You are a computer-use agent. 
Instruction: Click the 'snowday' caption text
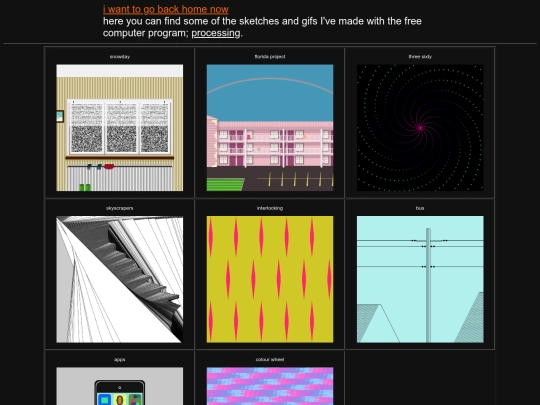[x=120, y=56]
